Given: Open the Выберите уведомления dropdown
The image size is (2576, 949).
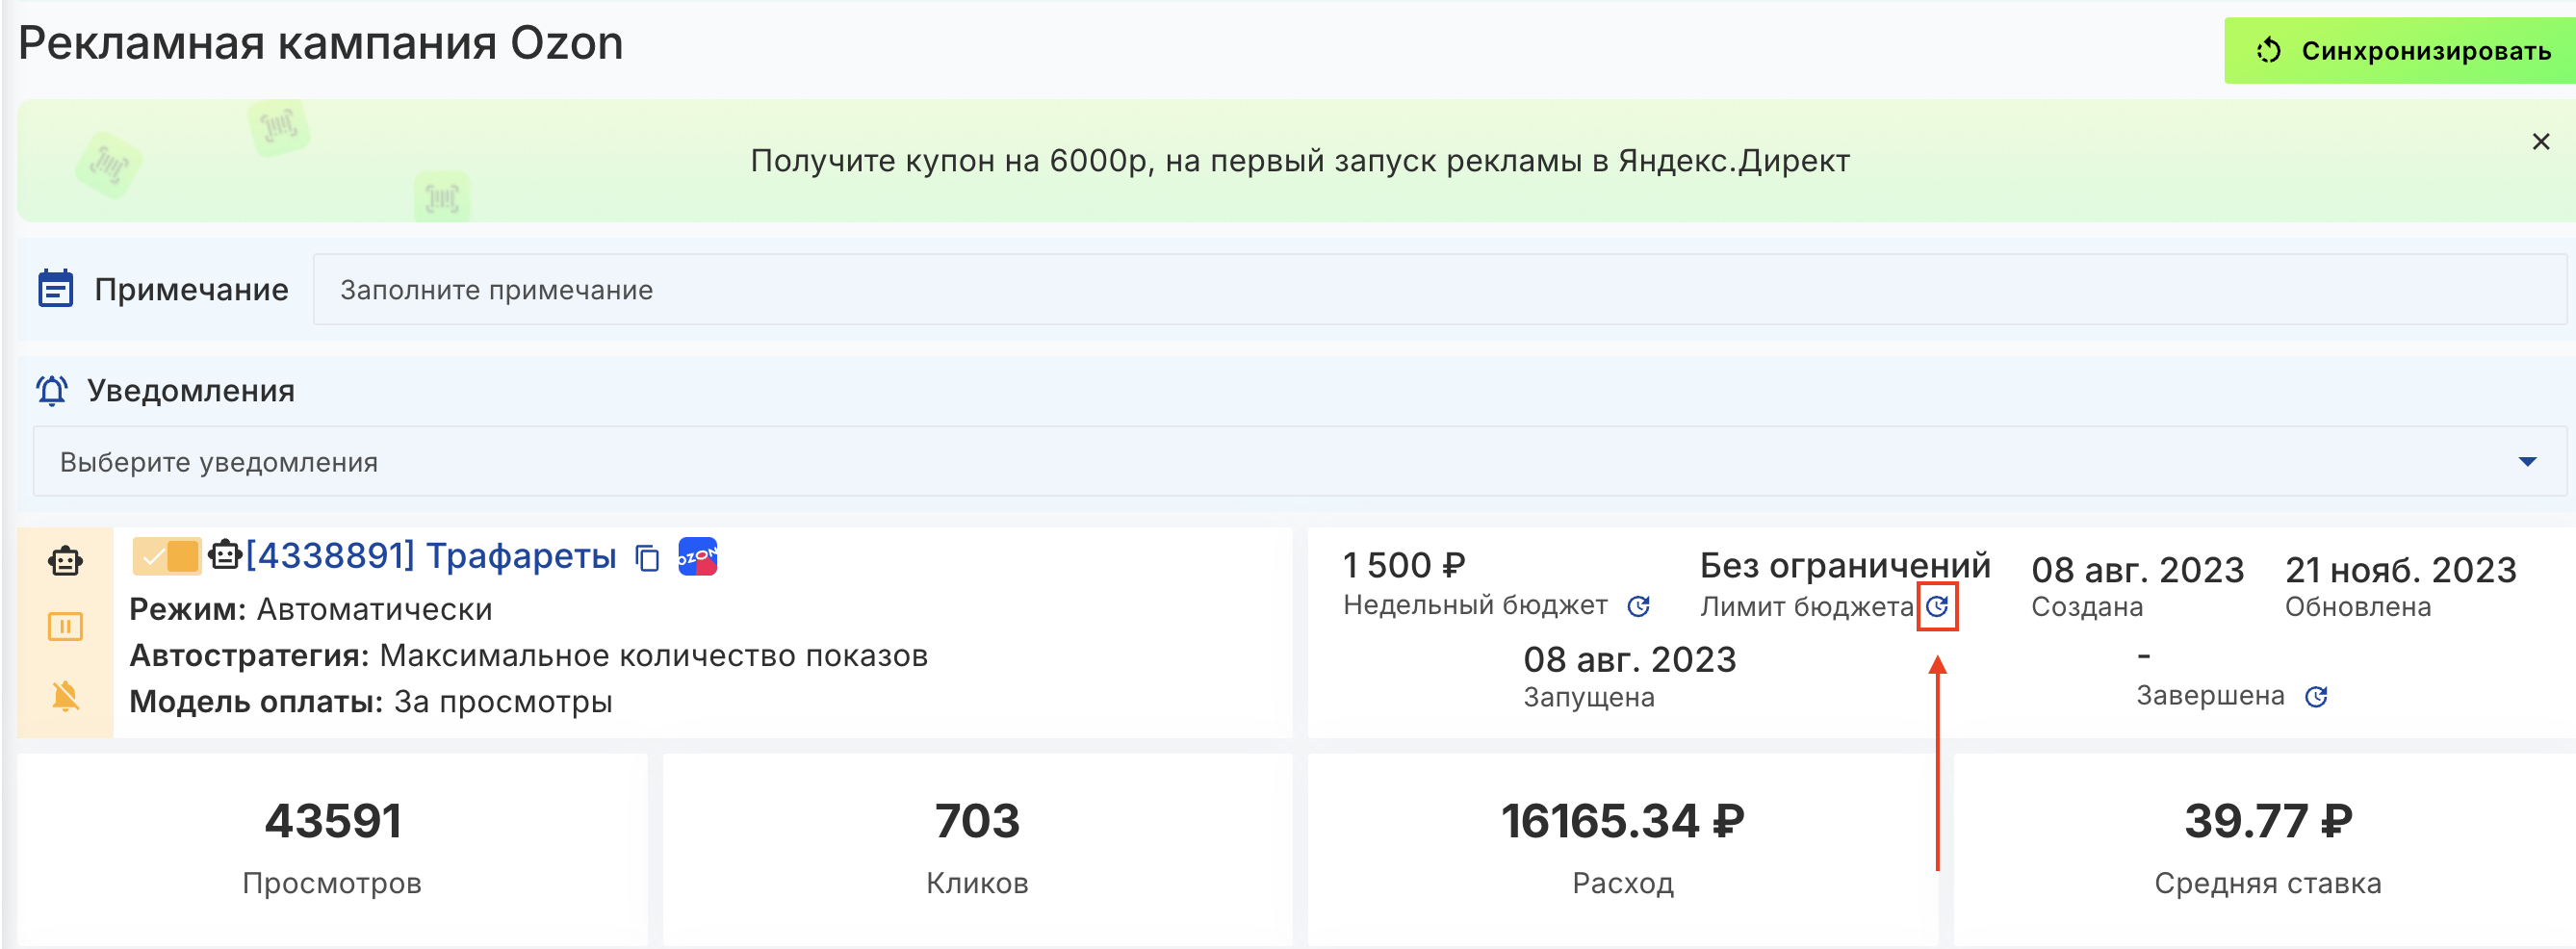Looking at the screenshot, I should pyautogui.click(x=1280, y=462).
